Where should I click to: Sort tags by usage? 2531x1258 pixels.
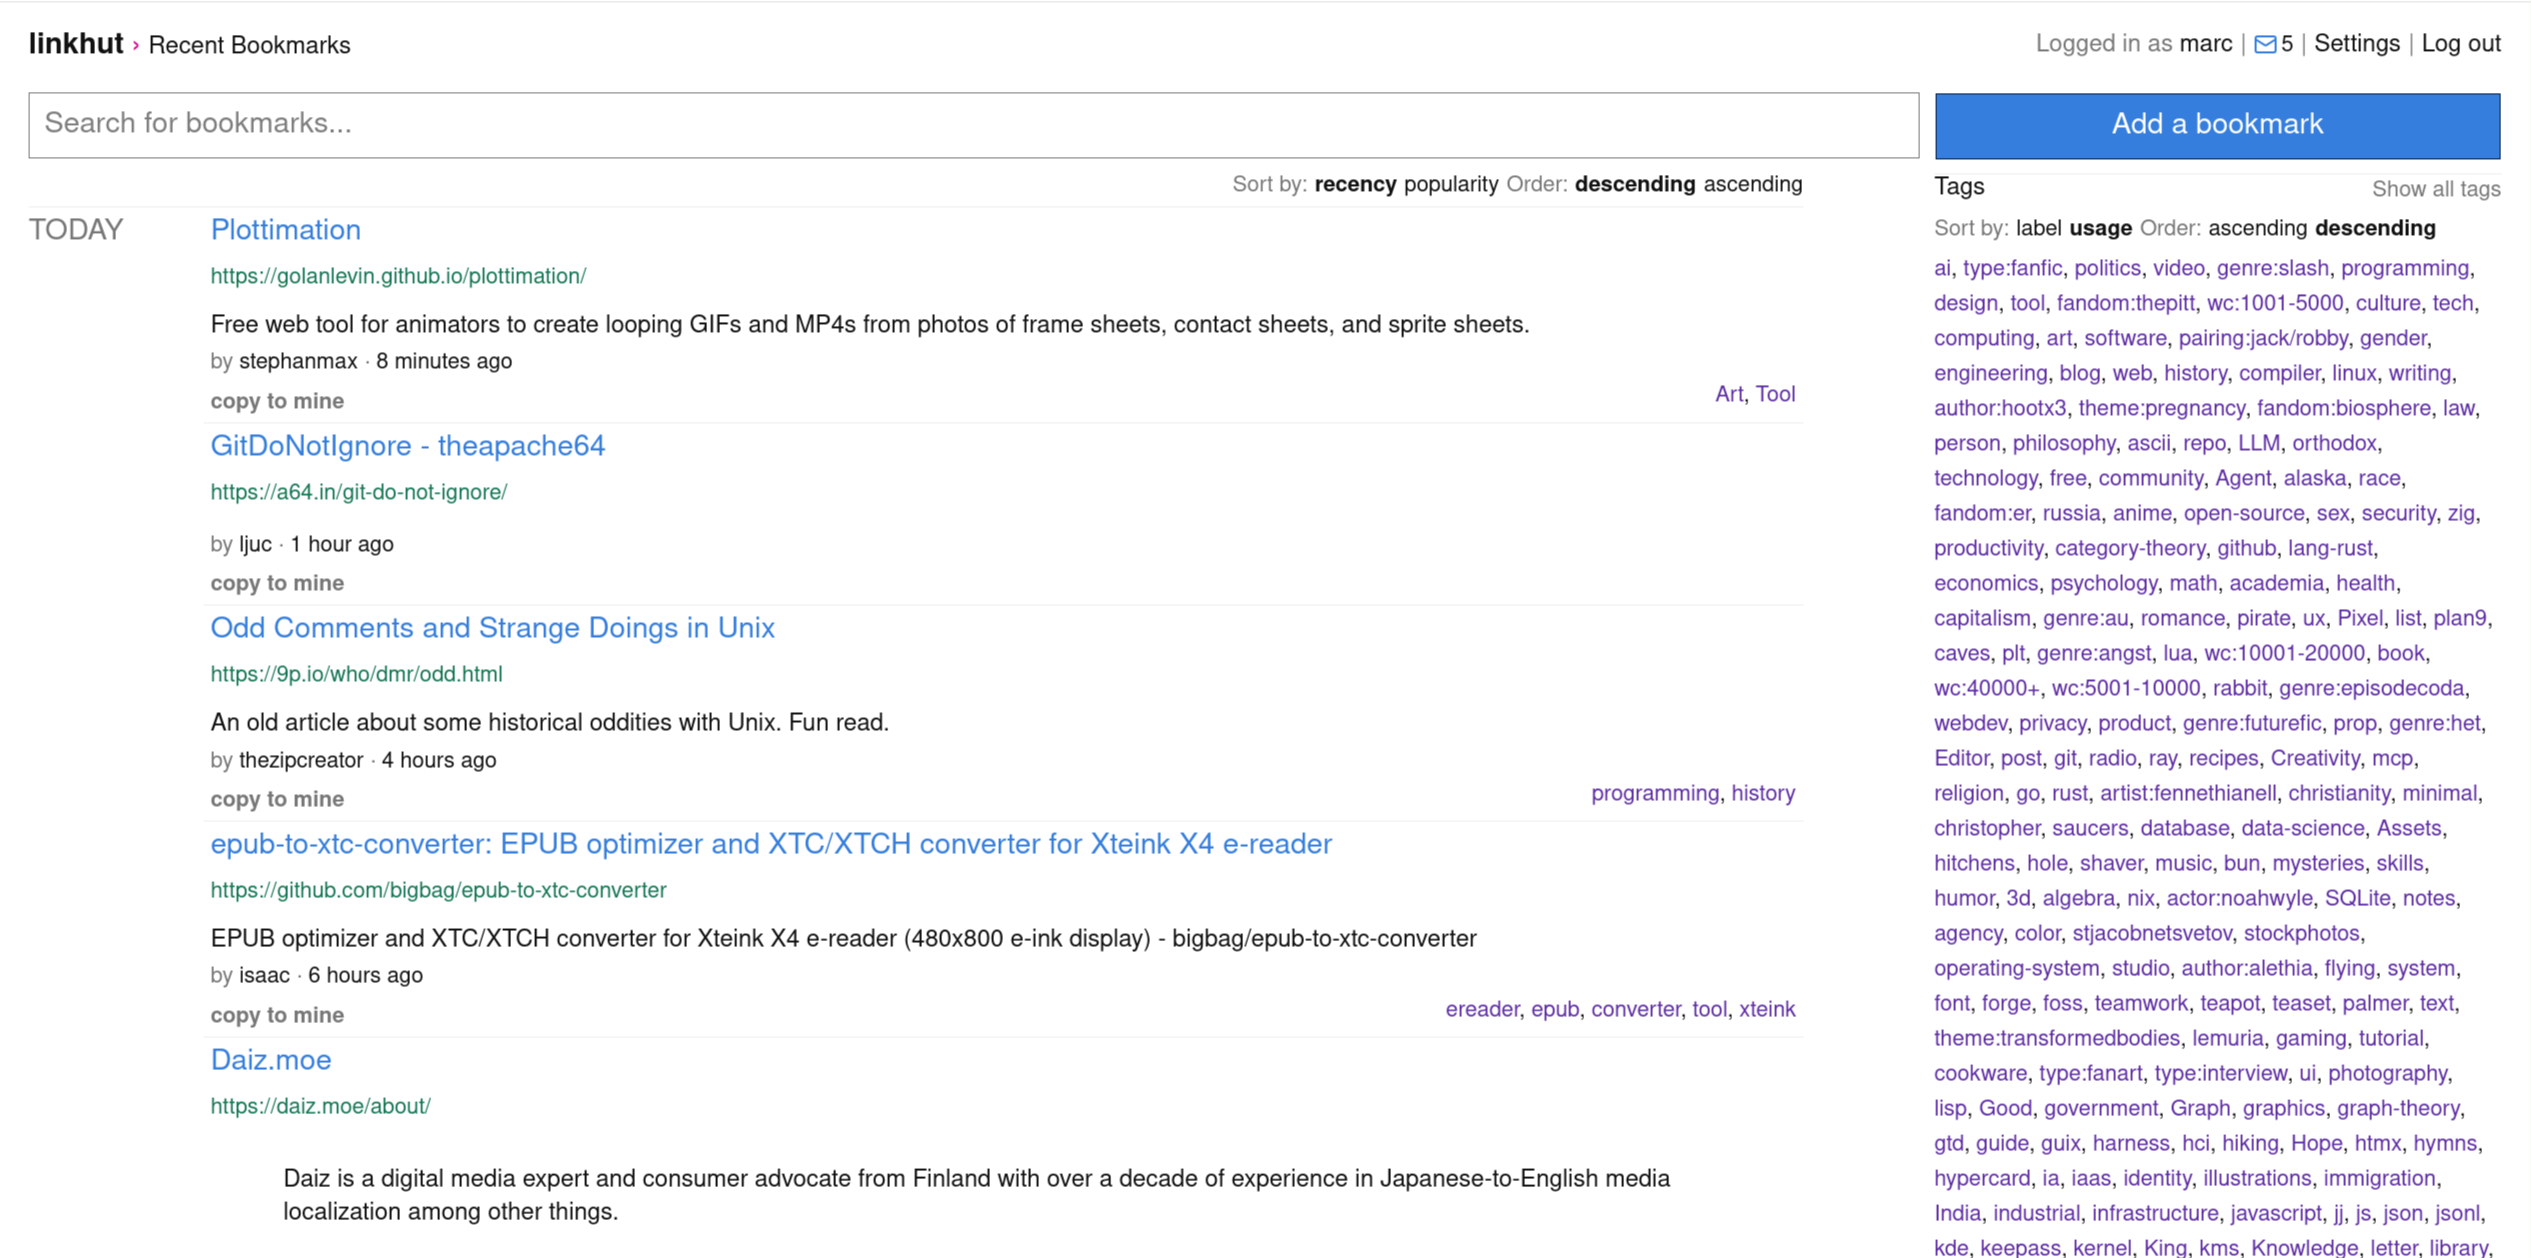[x=2100, y=228]
